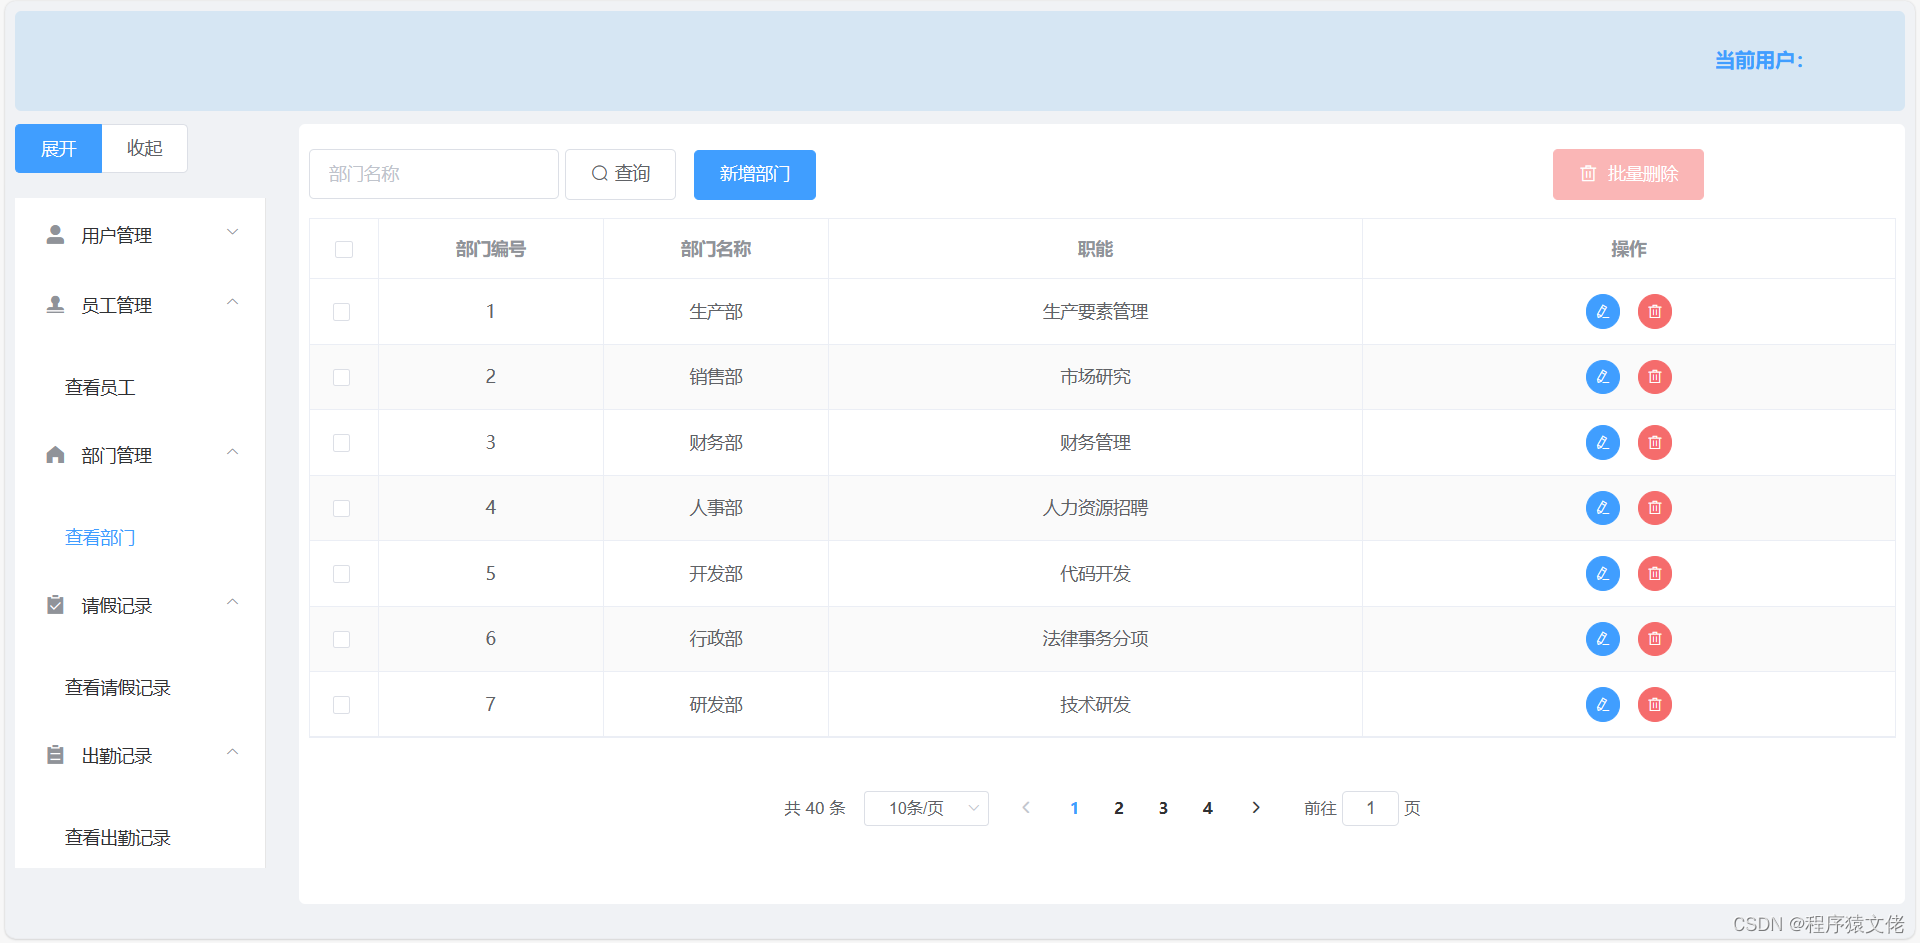Select the 展开 sidebar tab
The height and width of the screenshot is (943, 1920).
pos(58,148)
